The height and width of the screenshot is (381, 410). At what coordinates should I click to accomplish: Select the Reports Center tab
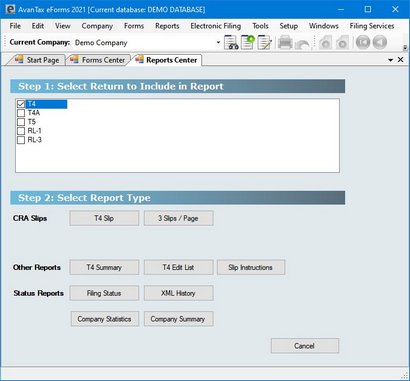tap(167, 60)
